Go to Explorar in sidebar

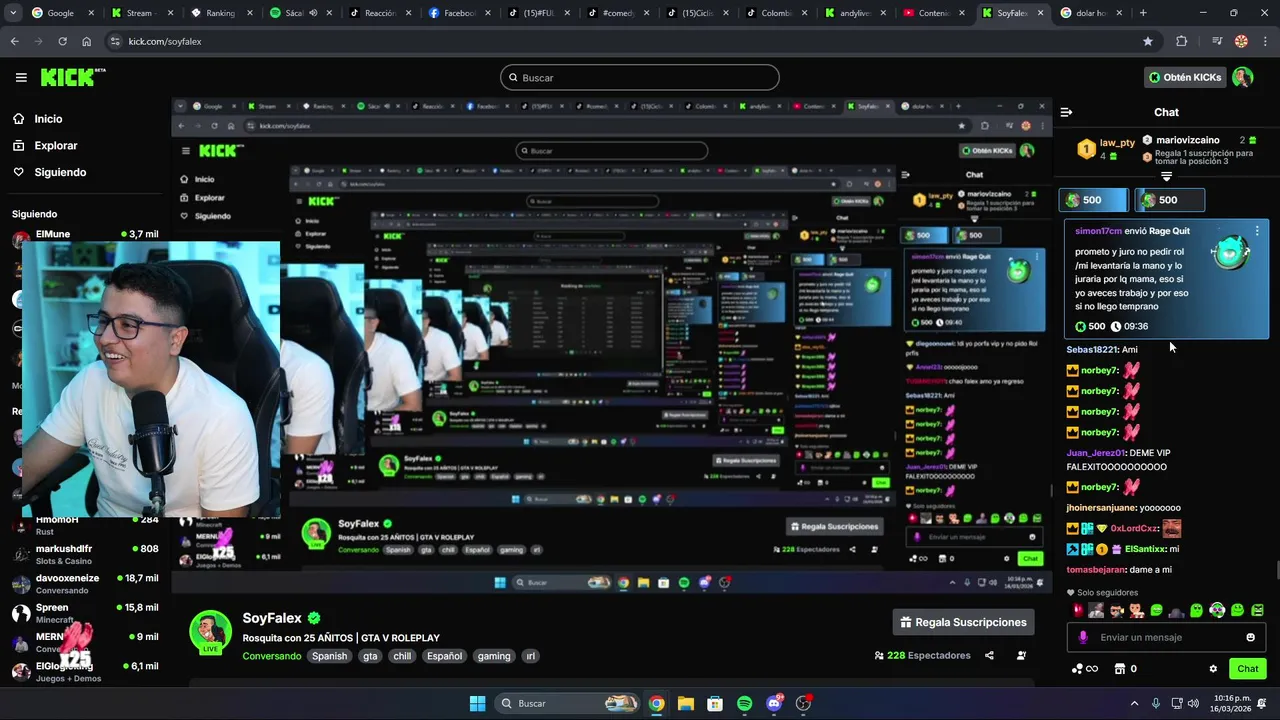point(45,146)
